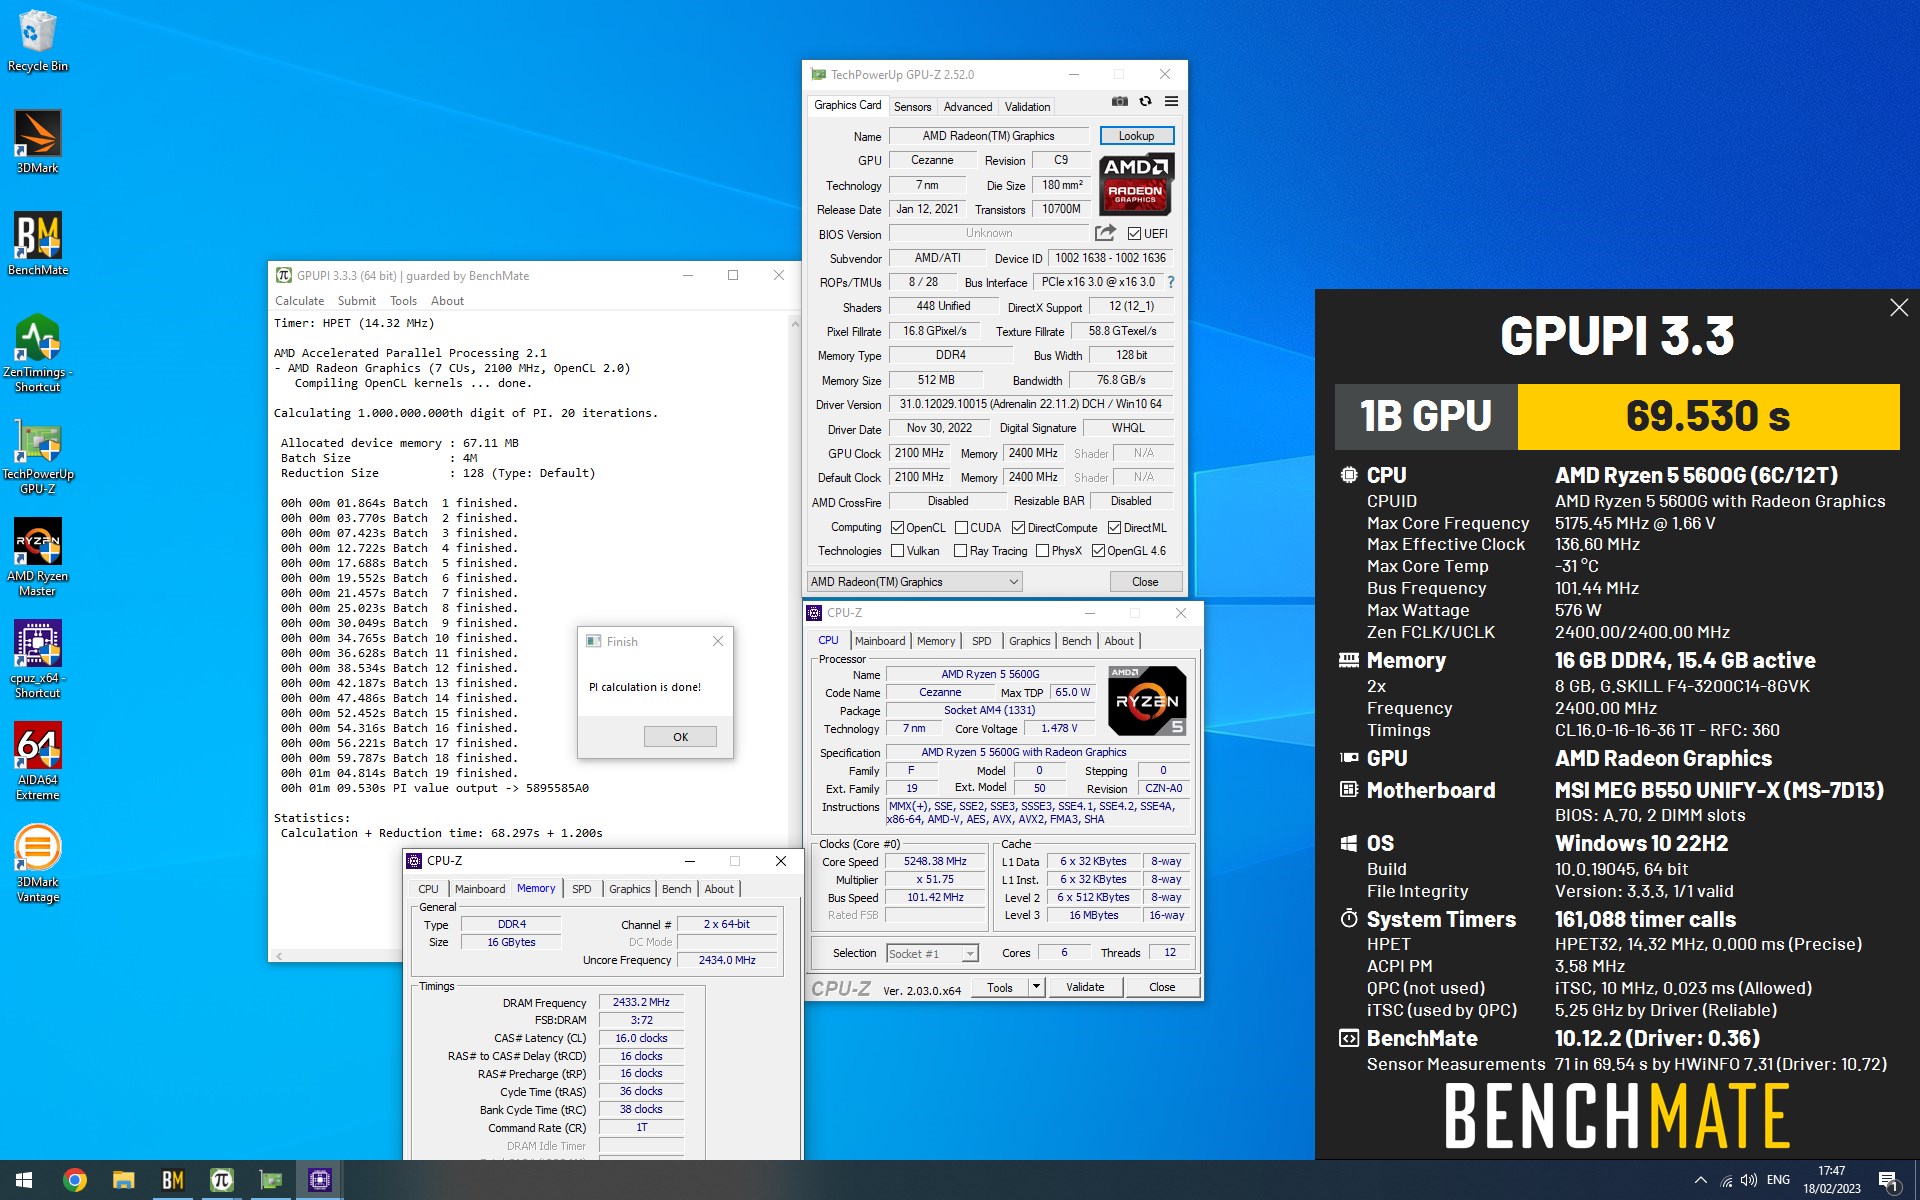Open the AIDA64 Extreme desktop icon
Viewport: 1920px width, 1200px height.
tap(37, 761)
